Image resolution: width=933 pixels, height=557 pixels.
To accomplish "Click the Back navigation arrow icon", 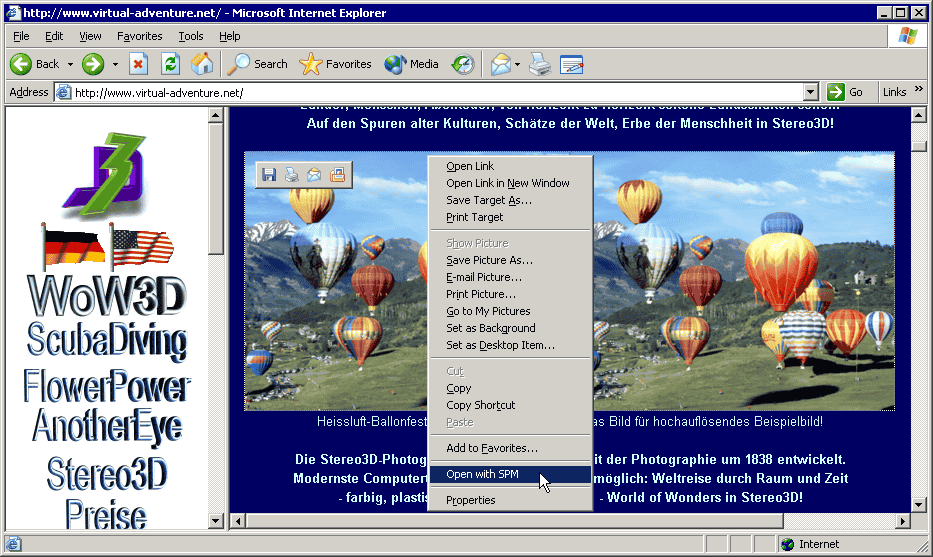I will 21,64.
